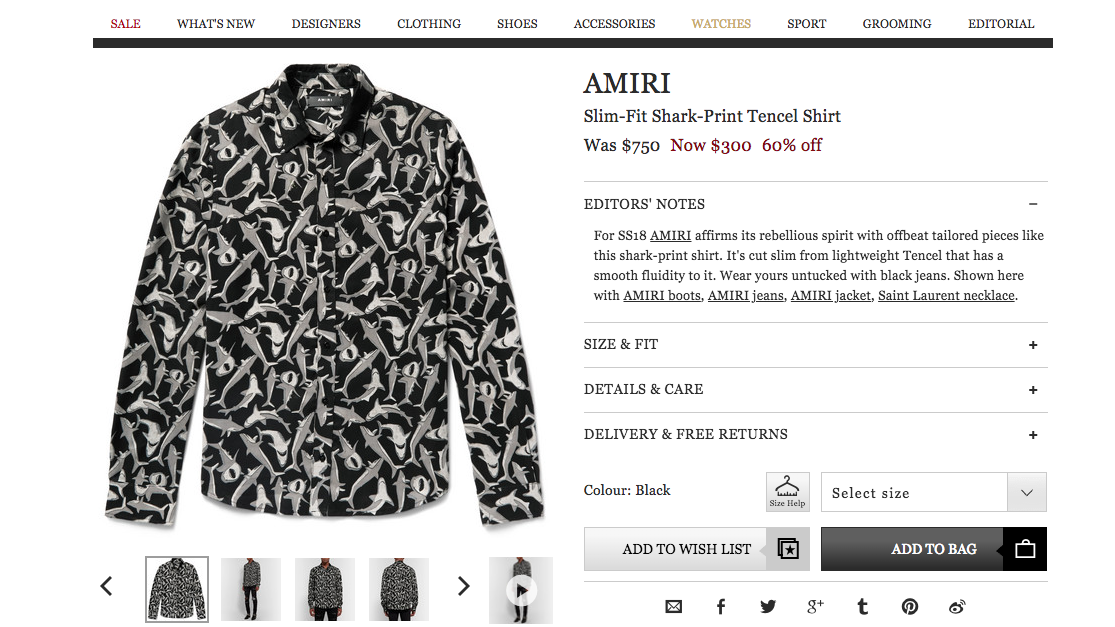Play the product video thumbnail
Screen dimensions: 1115x627
[520, 590]
